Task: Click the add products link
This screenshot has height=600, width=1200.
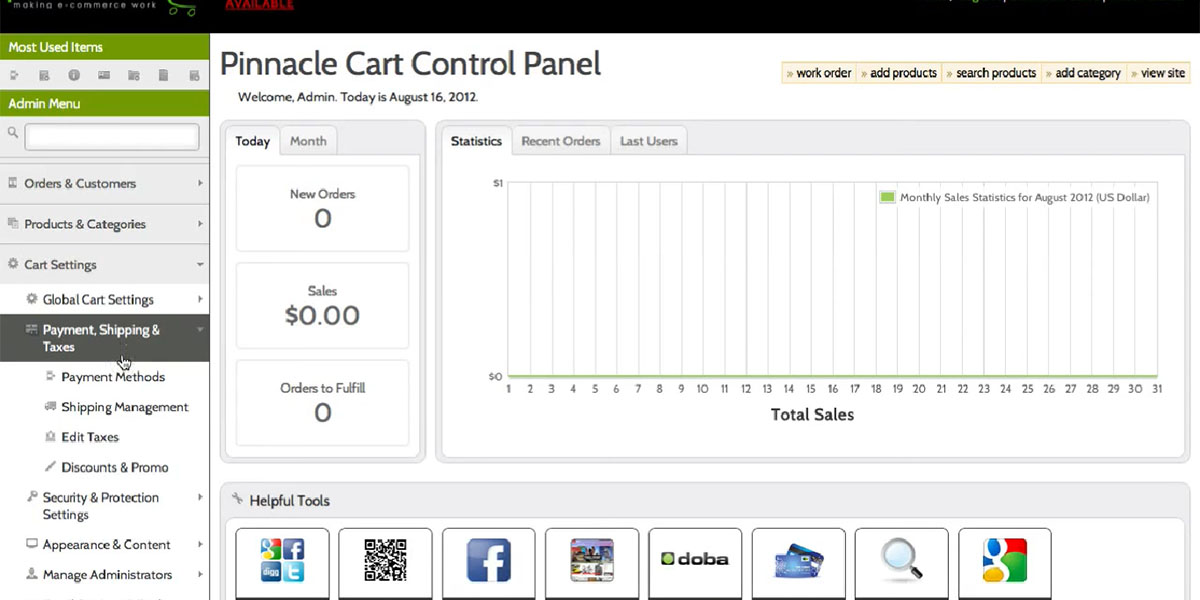Action: (x=902, y=73)
